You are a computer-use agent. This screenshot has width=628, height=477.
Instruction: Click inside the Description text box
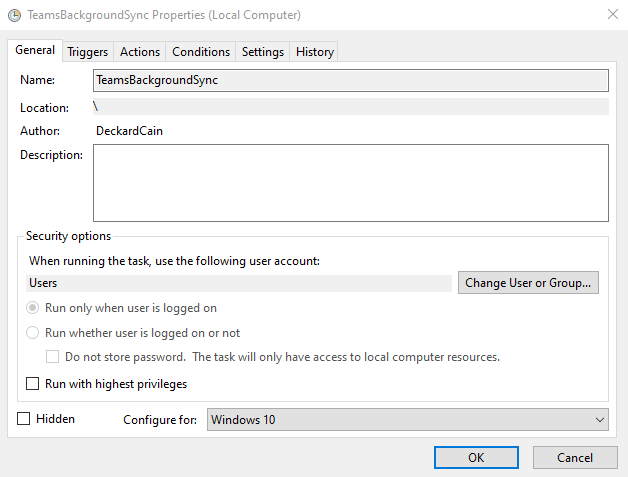[350, 182]
